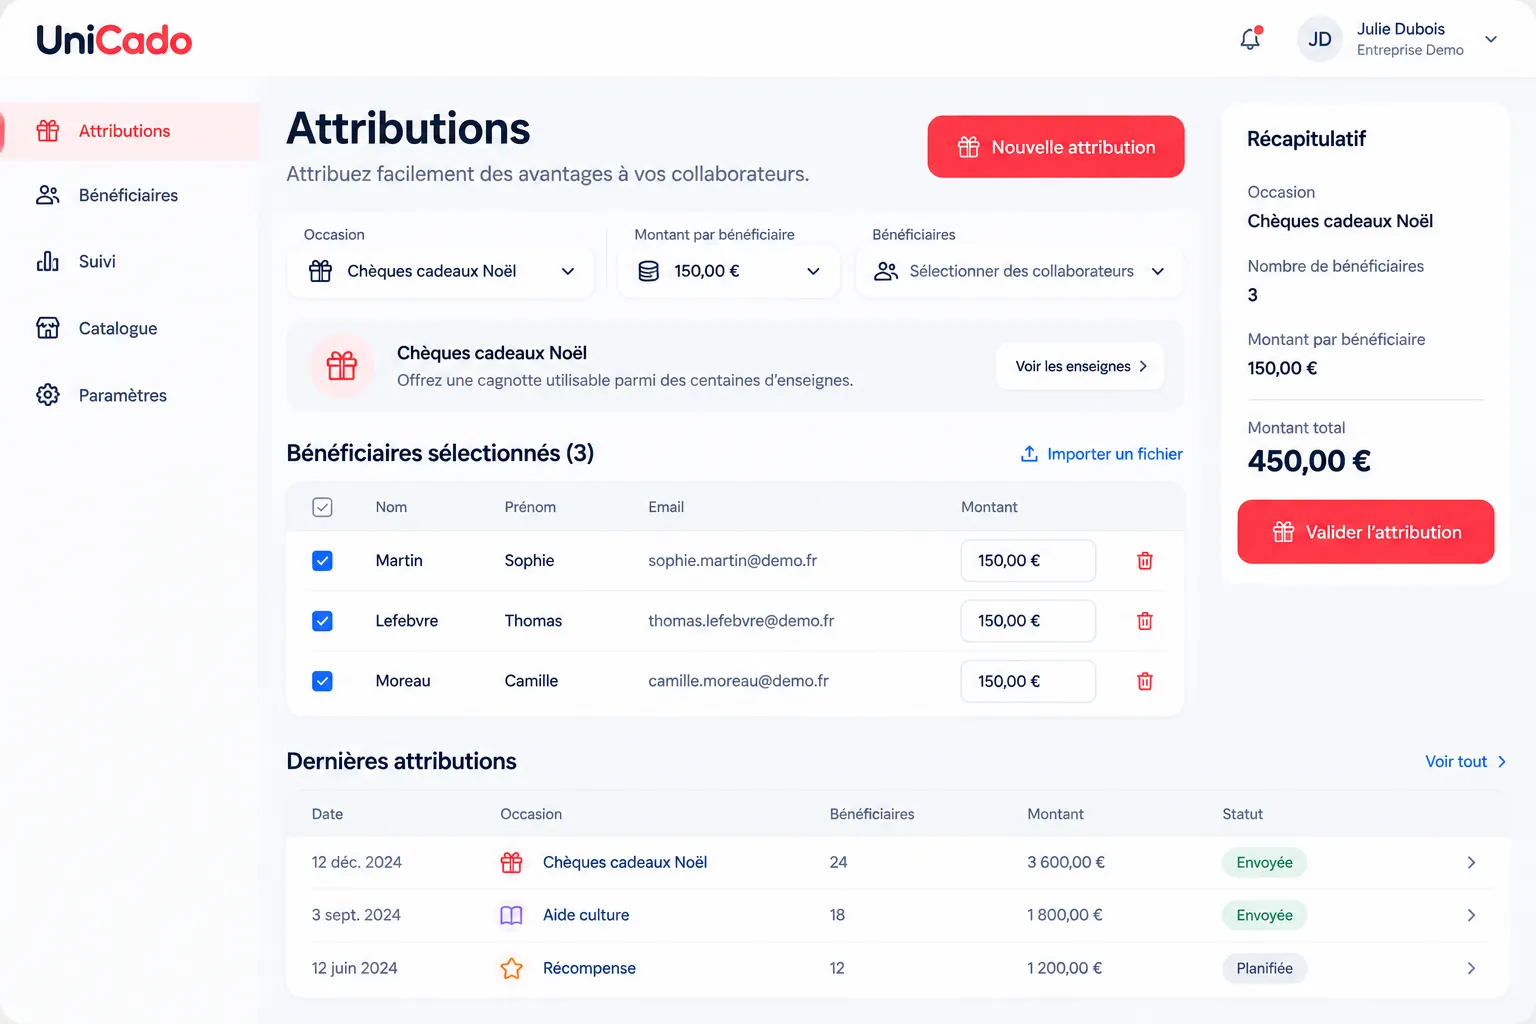Image resolution: width=1536 pixels, height=1024 pixels.
Task: Uncheck Sophie Martin's checkbox
Action: coord(322,561)
